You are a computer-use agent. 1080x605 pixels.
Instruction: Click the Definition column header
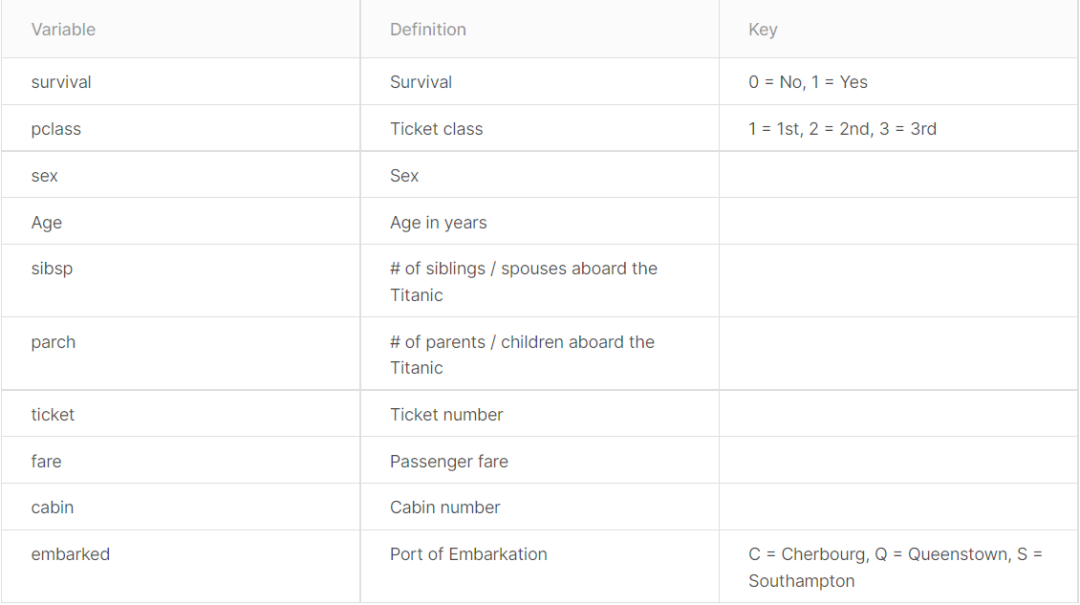[428, 30]
